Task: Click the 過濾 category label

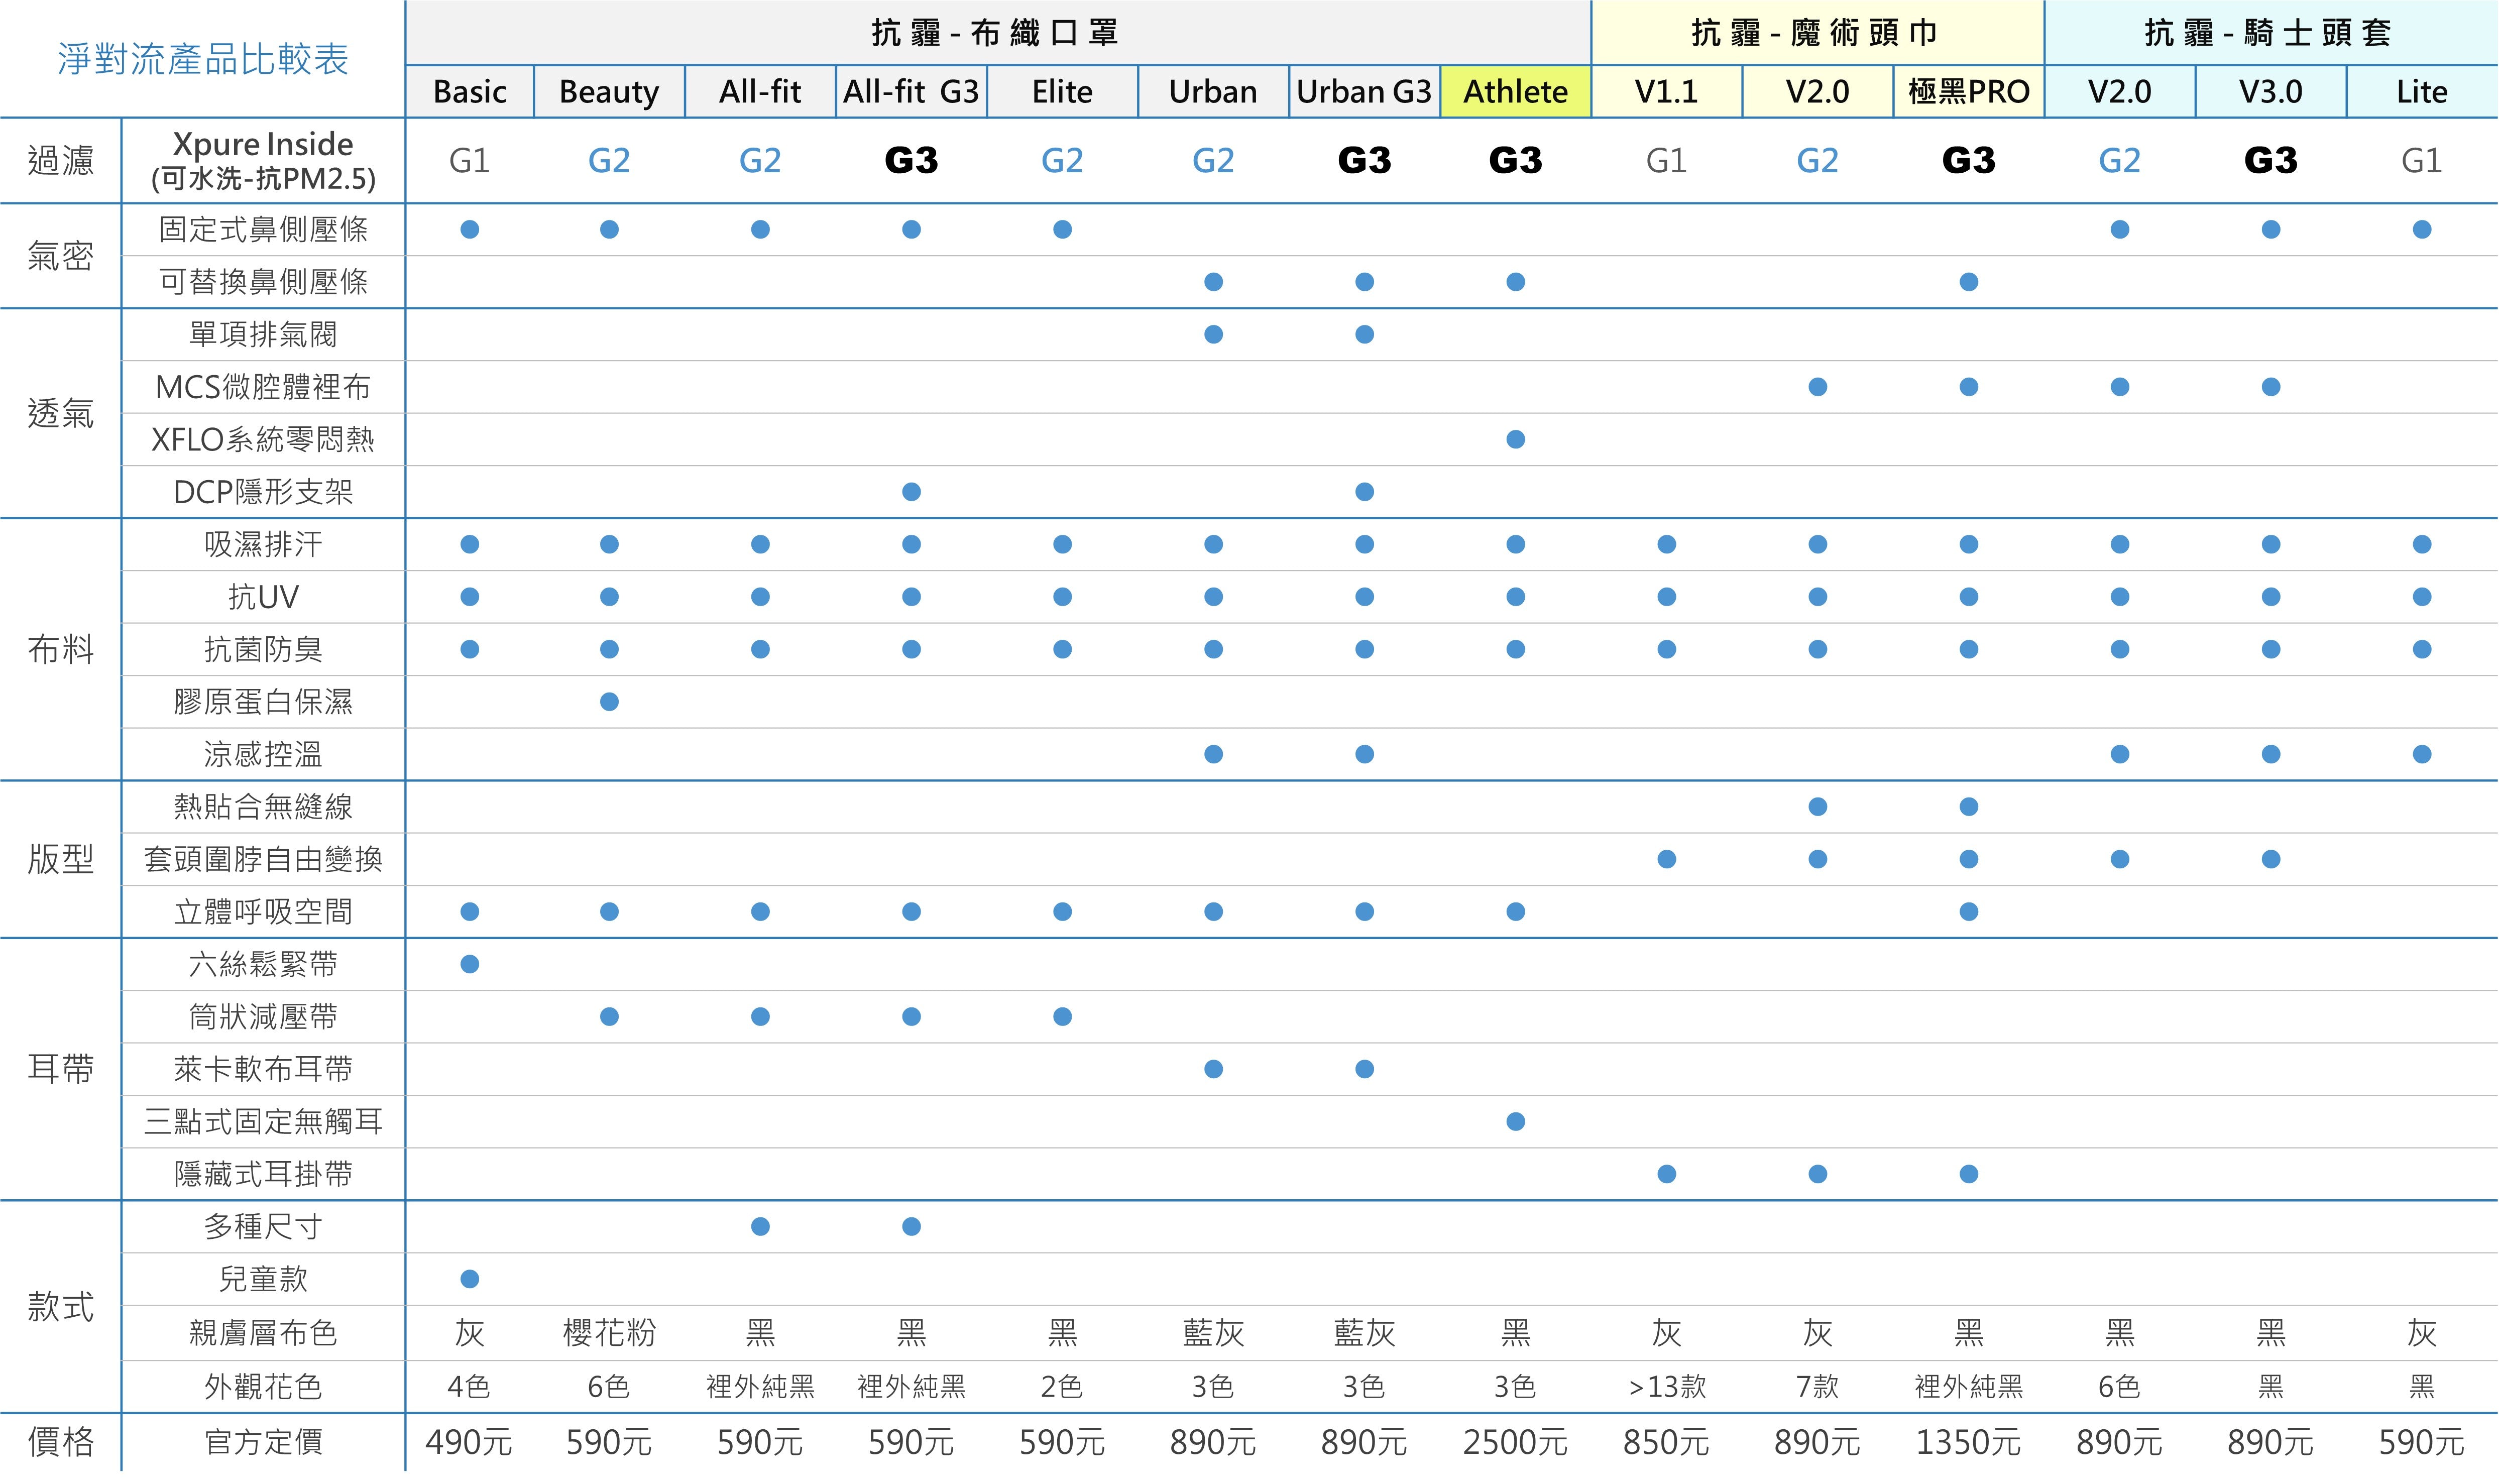Action: [x=61, y=161]
